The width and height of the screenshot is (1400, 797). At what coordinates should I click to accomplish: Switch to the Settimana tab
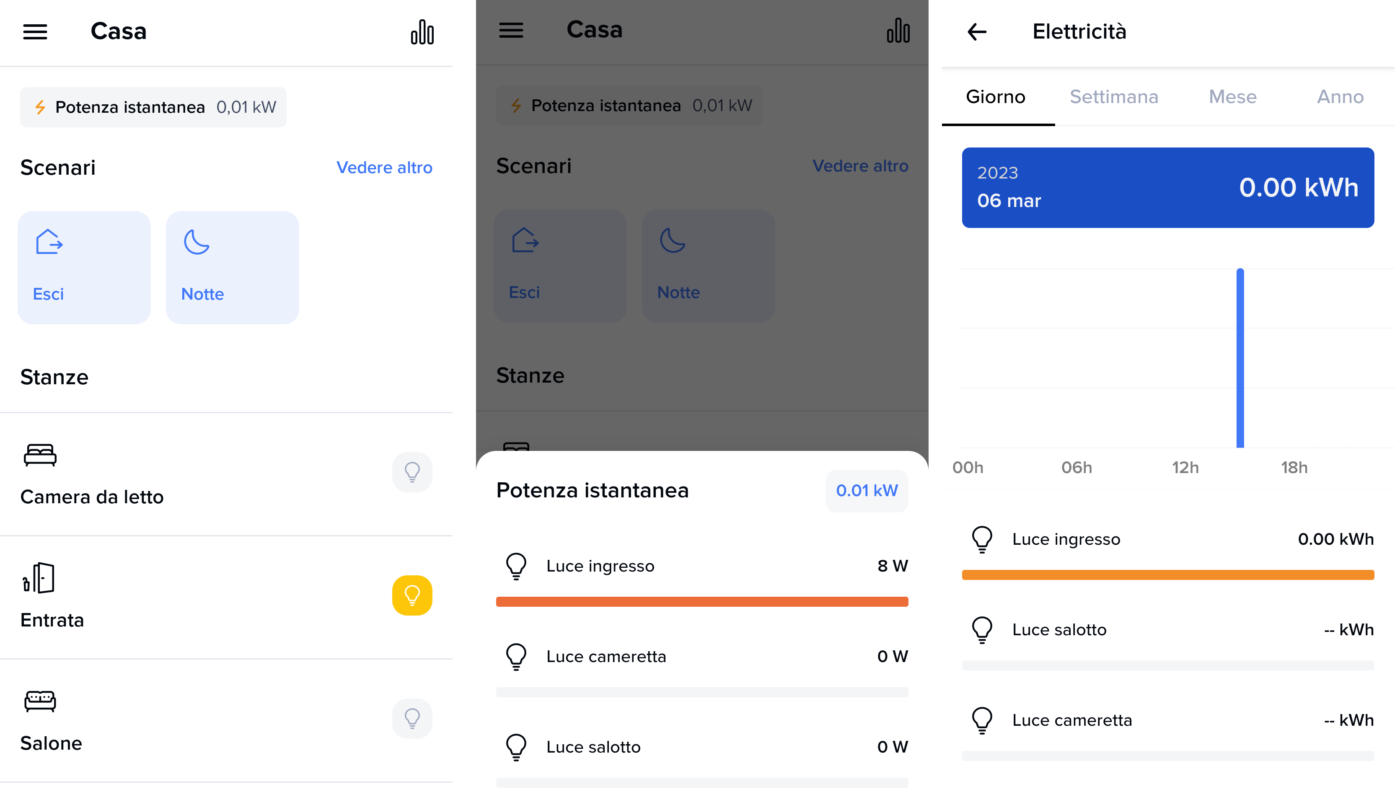click(x=1113, y=97)
